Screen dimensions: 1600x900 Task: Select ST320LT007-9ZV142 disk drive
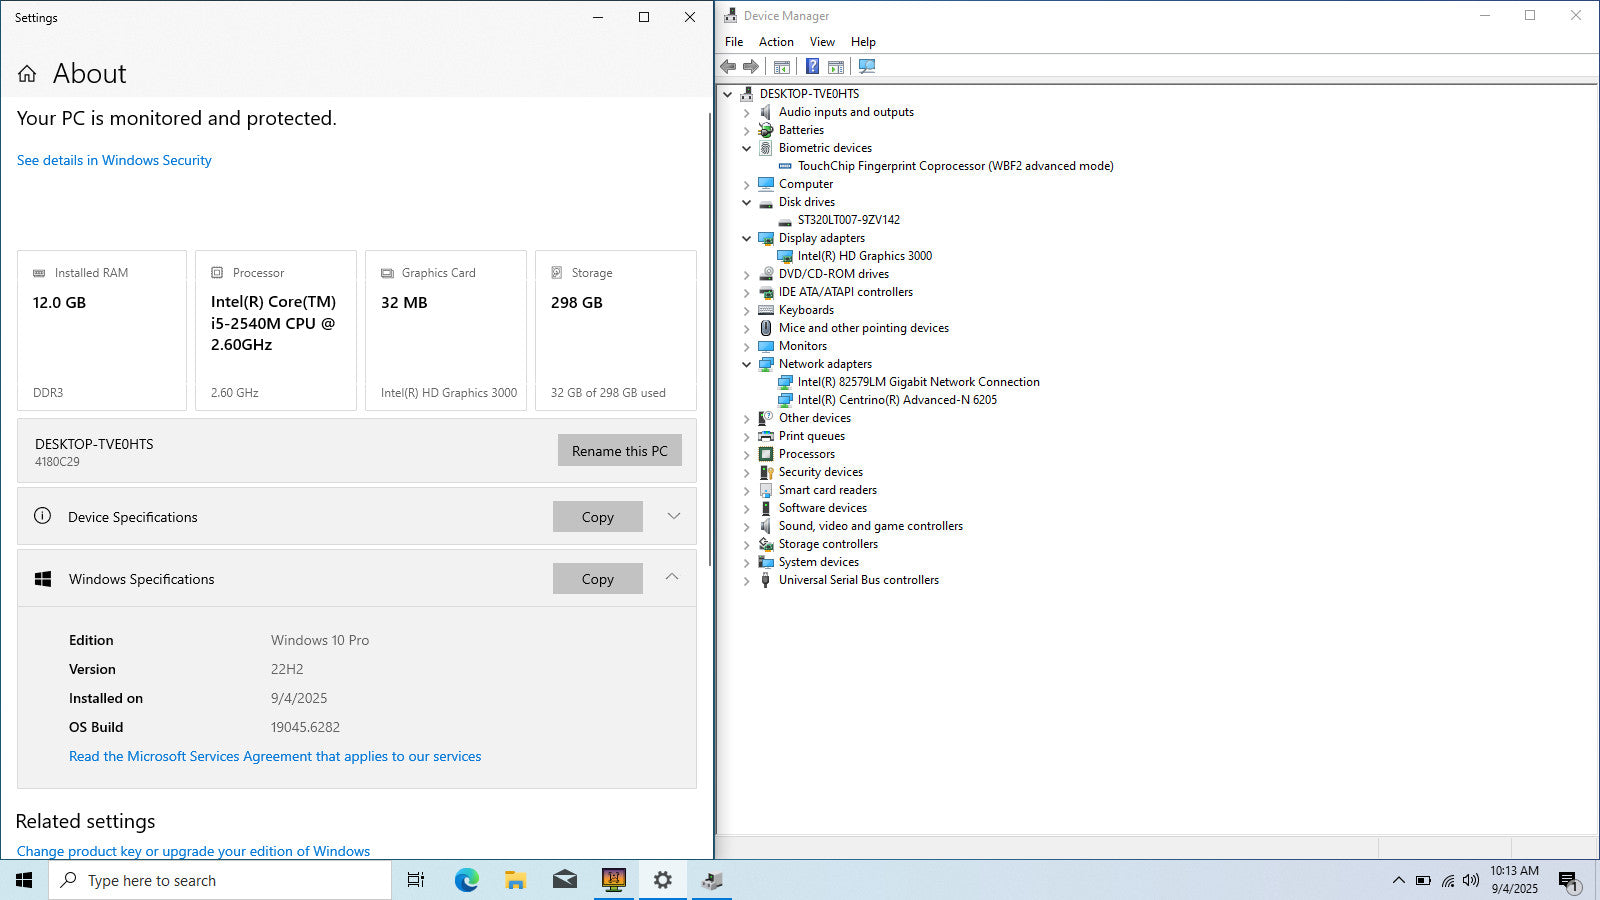849,220
